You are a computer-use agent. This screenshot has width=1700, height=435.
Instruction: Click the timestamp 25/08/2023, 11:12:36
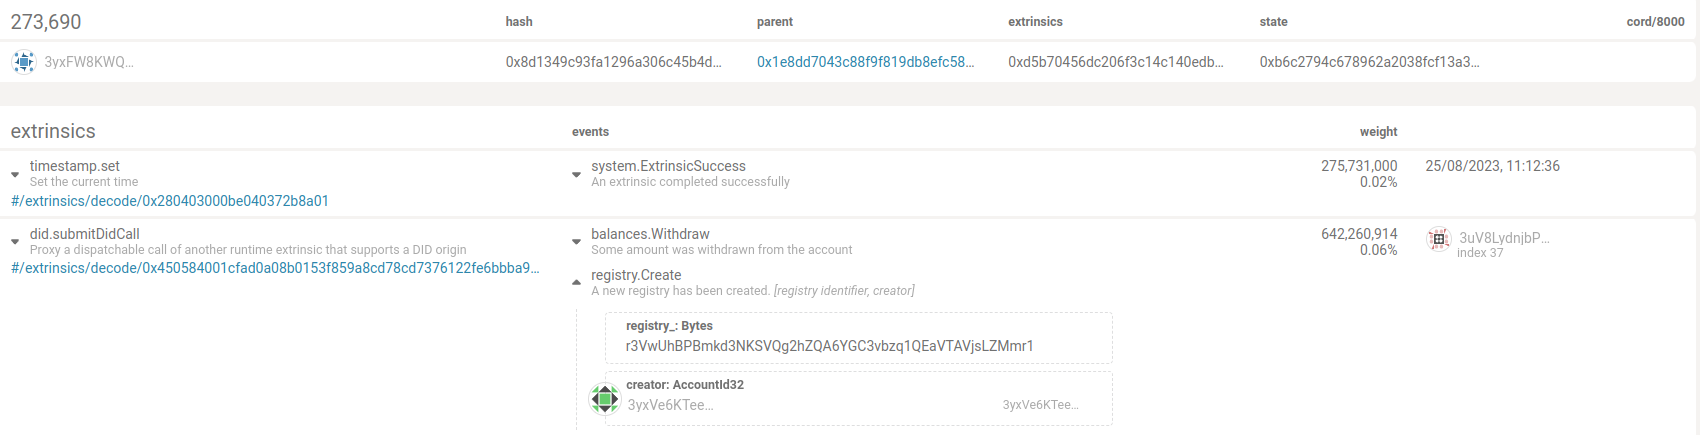(x=1492, y=166)
